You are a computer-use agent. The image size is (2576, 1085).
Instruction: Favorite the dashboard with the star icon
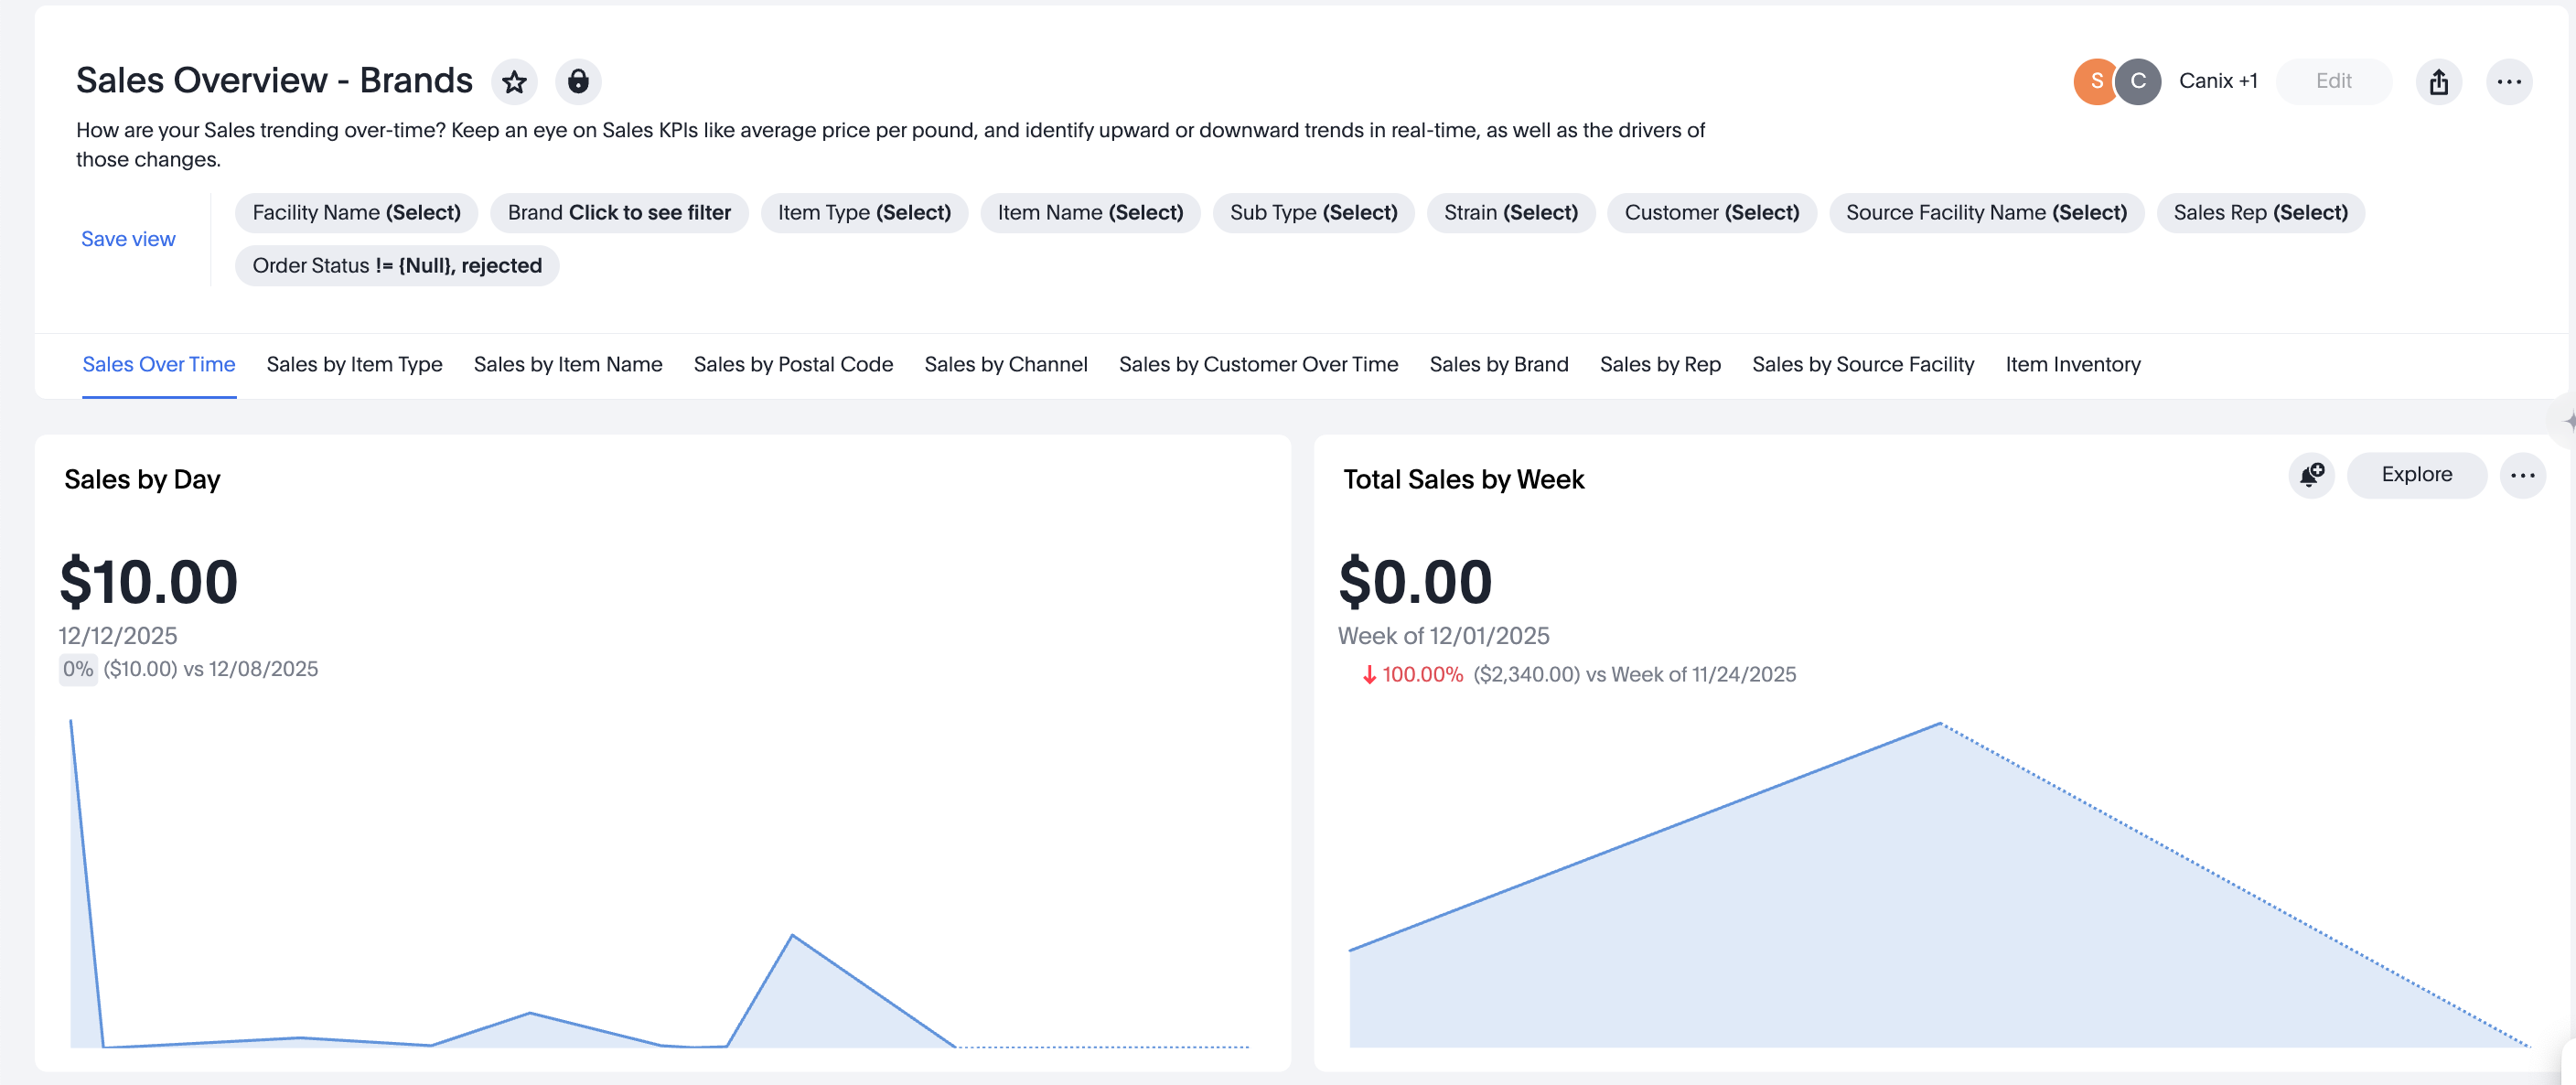click(x=514, y=81)
